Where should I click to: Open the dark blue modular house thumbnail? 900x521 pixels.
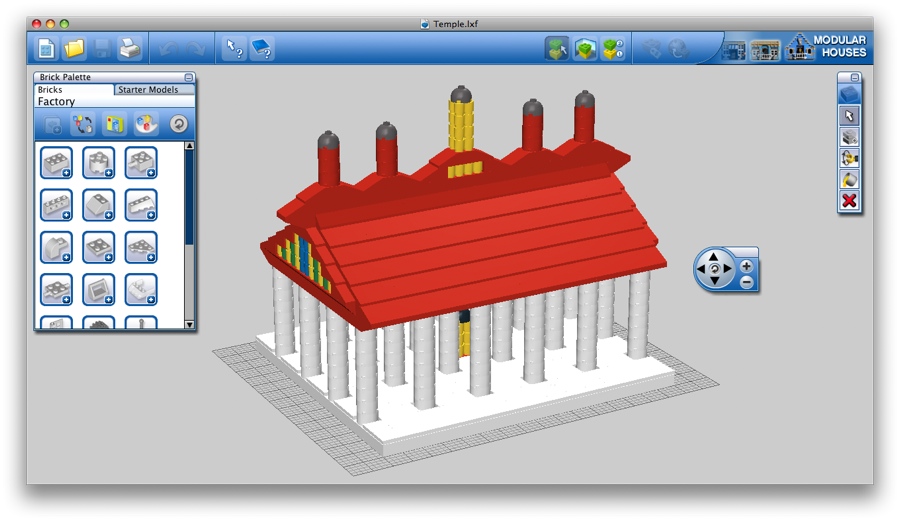[733, 50]
